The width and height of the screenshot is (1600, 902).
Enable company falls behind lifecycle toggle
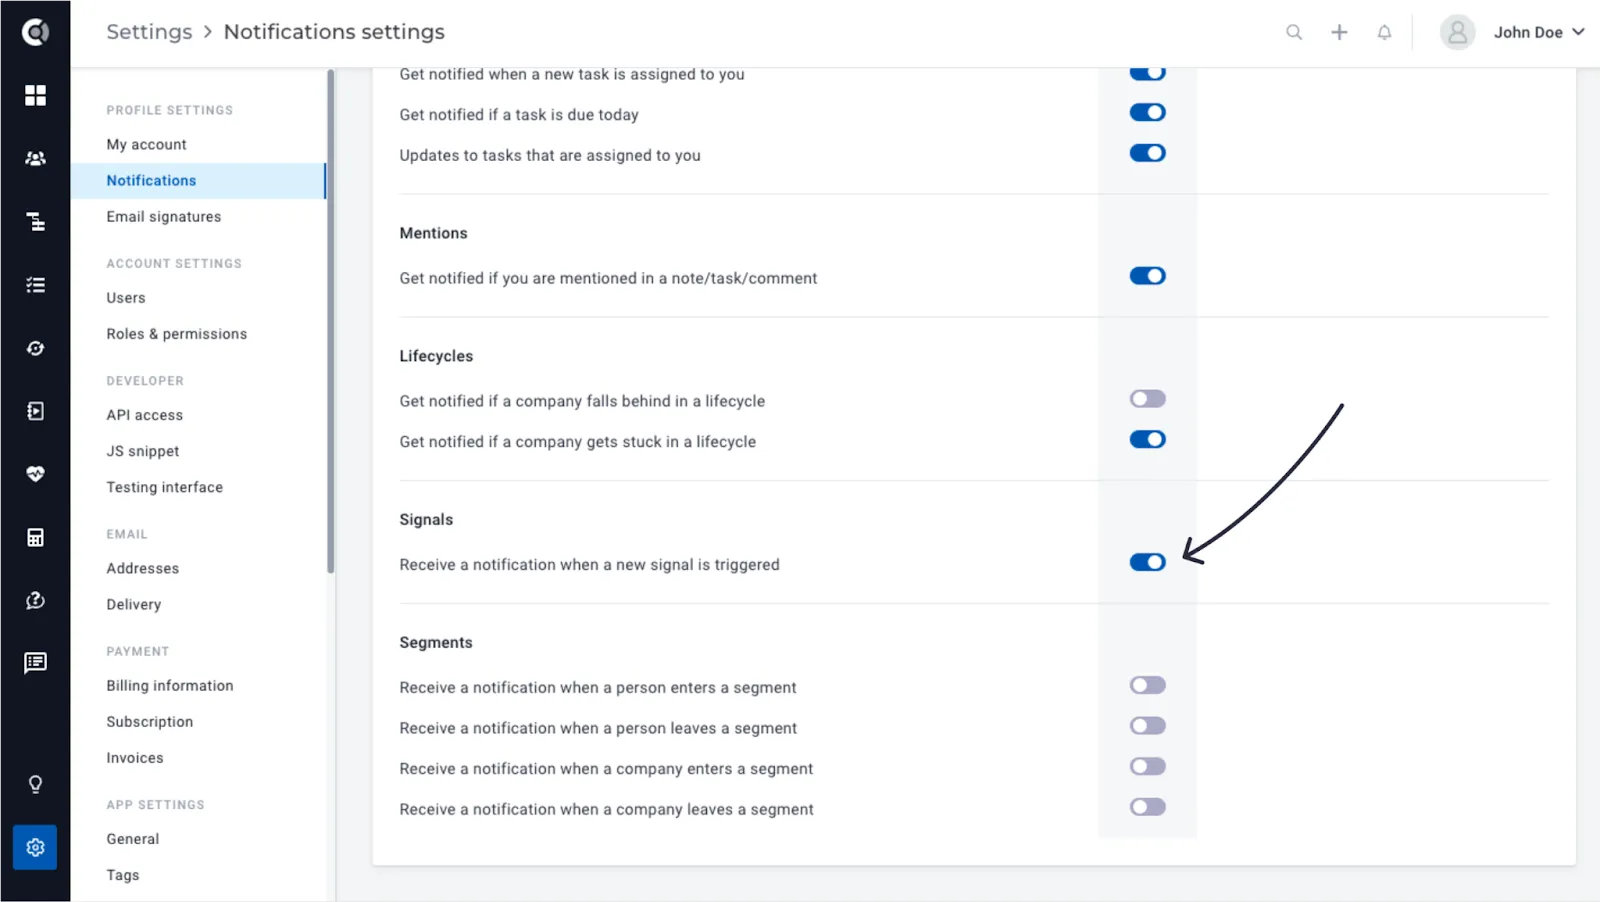(1148, 399)
